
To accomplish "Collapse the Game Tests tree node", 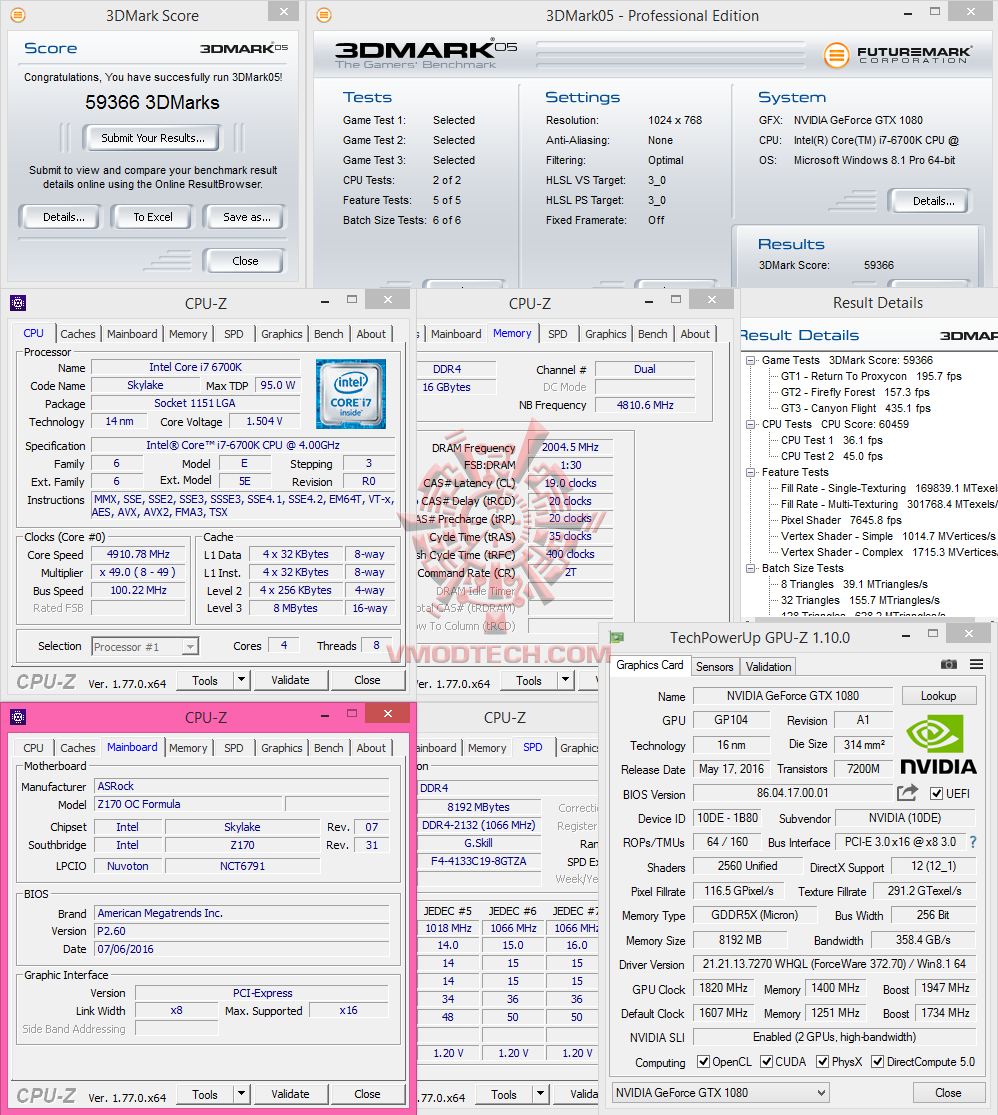I will coord(750,361).
